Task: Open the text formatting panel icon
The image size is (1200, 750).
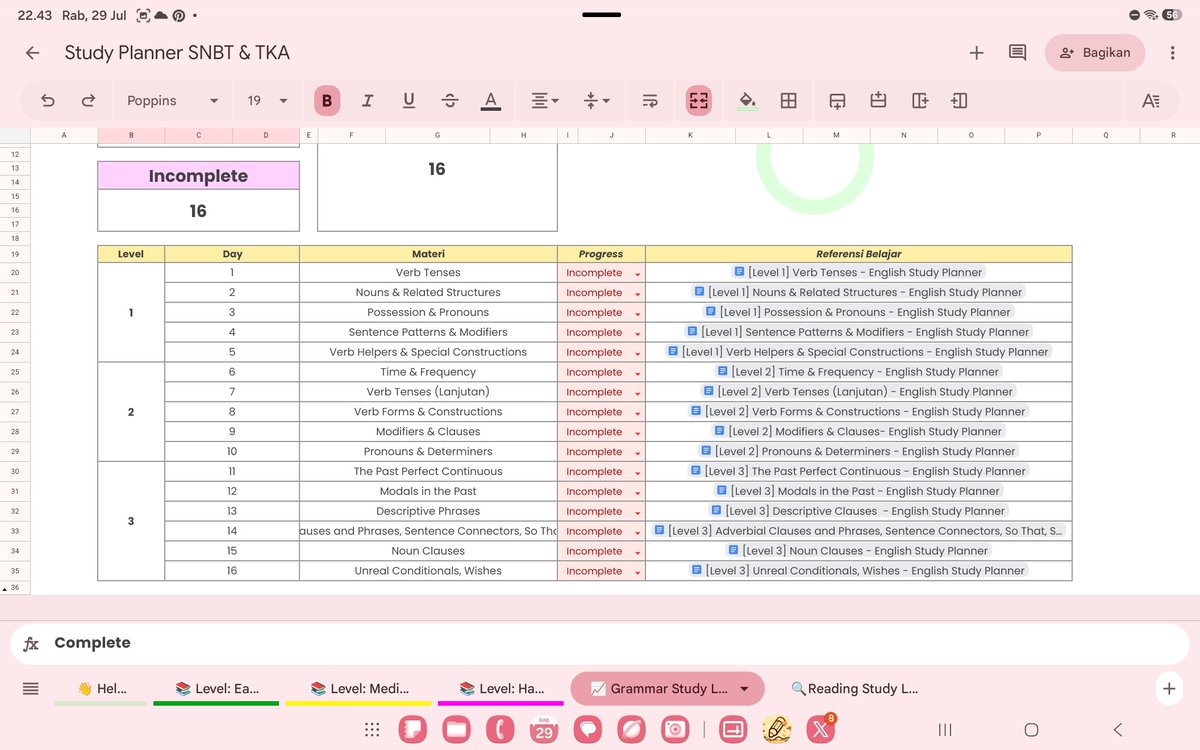Action: [1151, 100]
